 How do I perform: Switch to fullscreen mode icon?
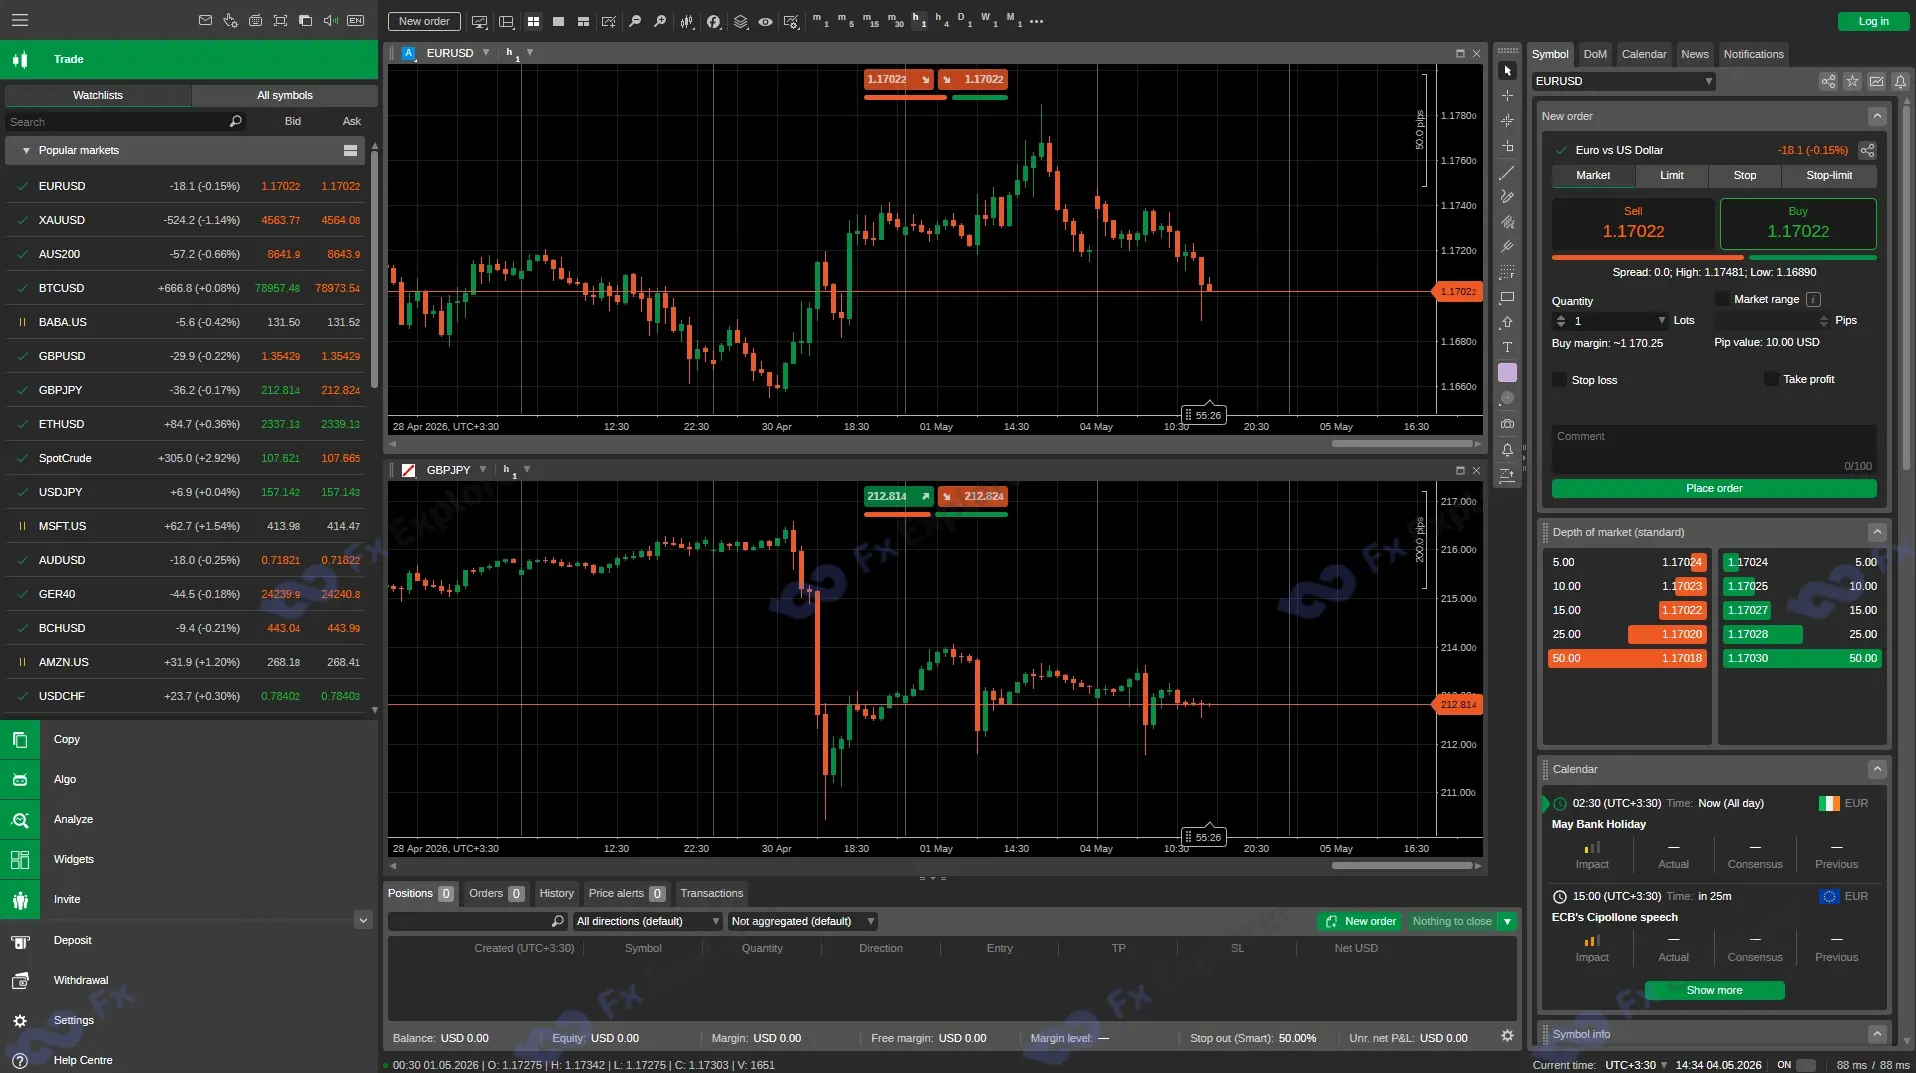click(280, 20)
